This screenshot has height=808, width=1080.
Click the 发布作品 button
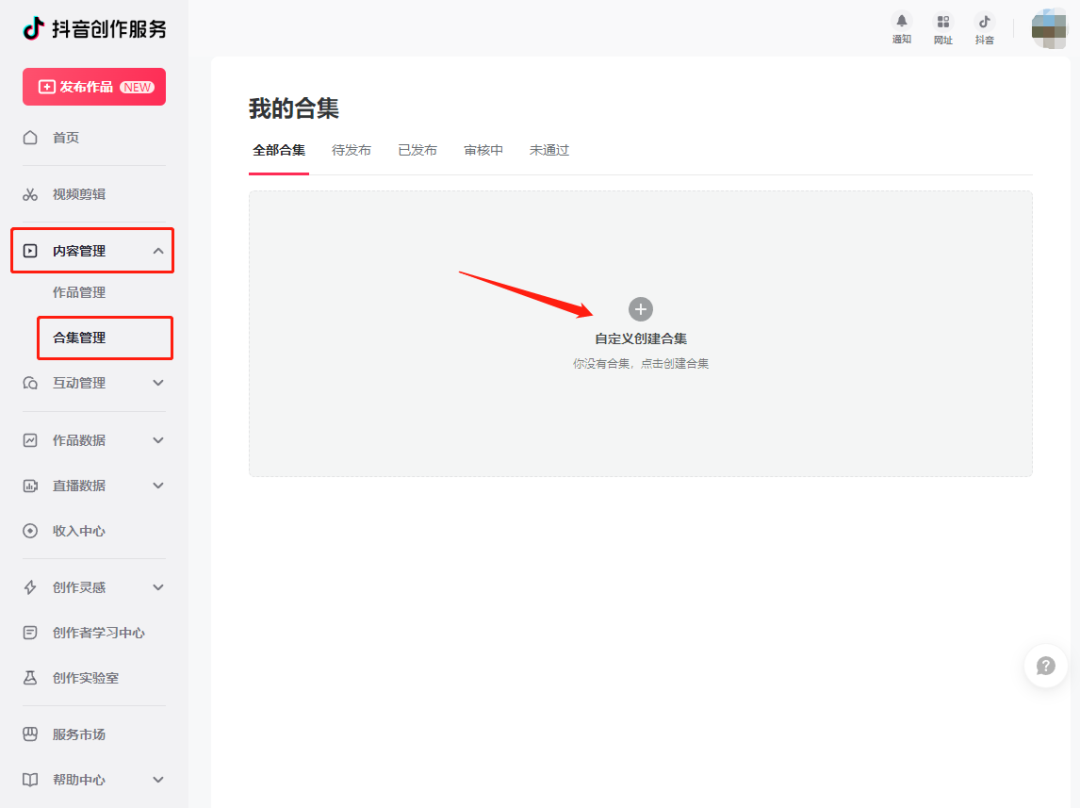(x=93, y=86)
